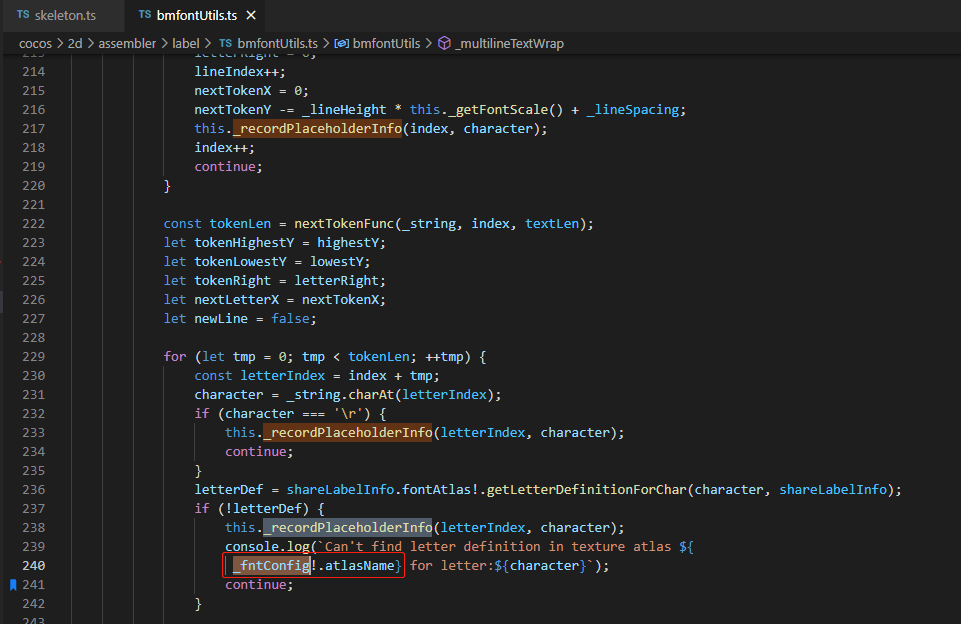Screen dimensions: 961x624
Task: Open the assembler breadcrumb folder
Action: click(127, 44)
